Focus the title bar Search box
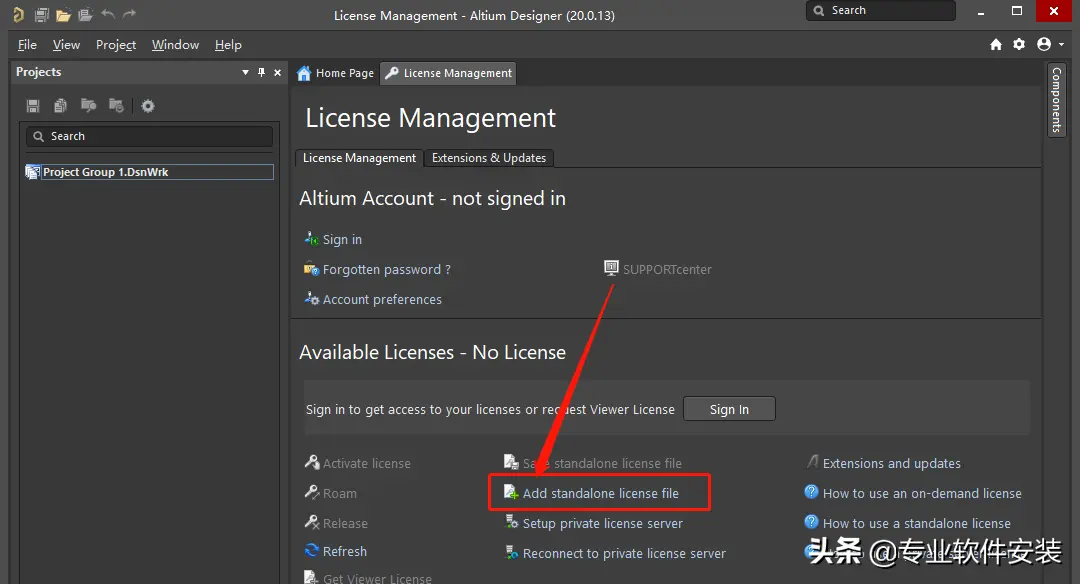 880,10
